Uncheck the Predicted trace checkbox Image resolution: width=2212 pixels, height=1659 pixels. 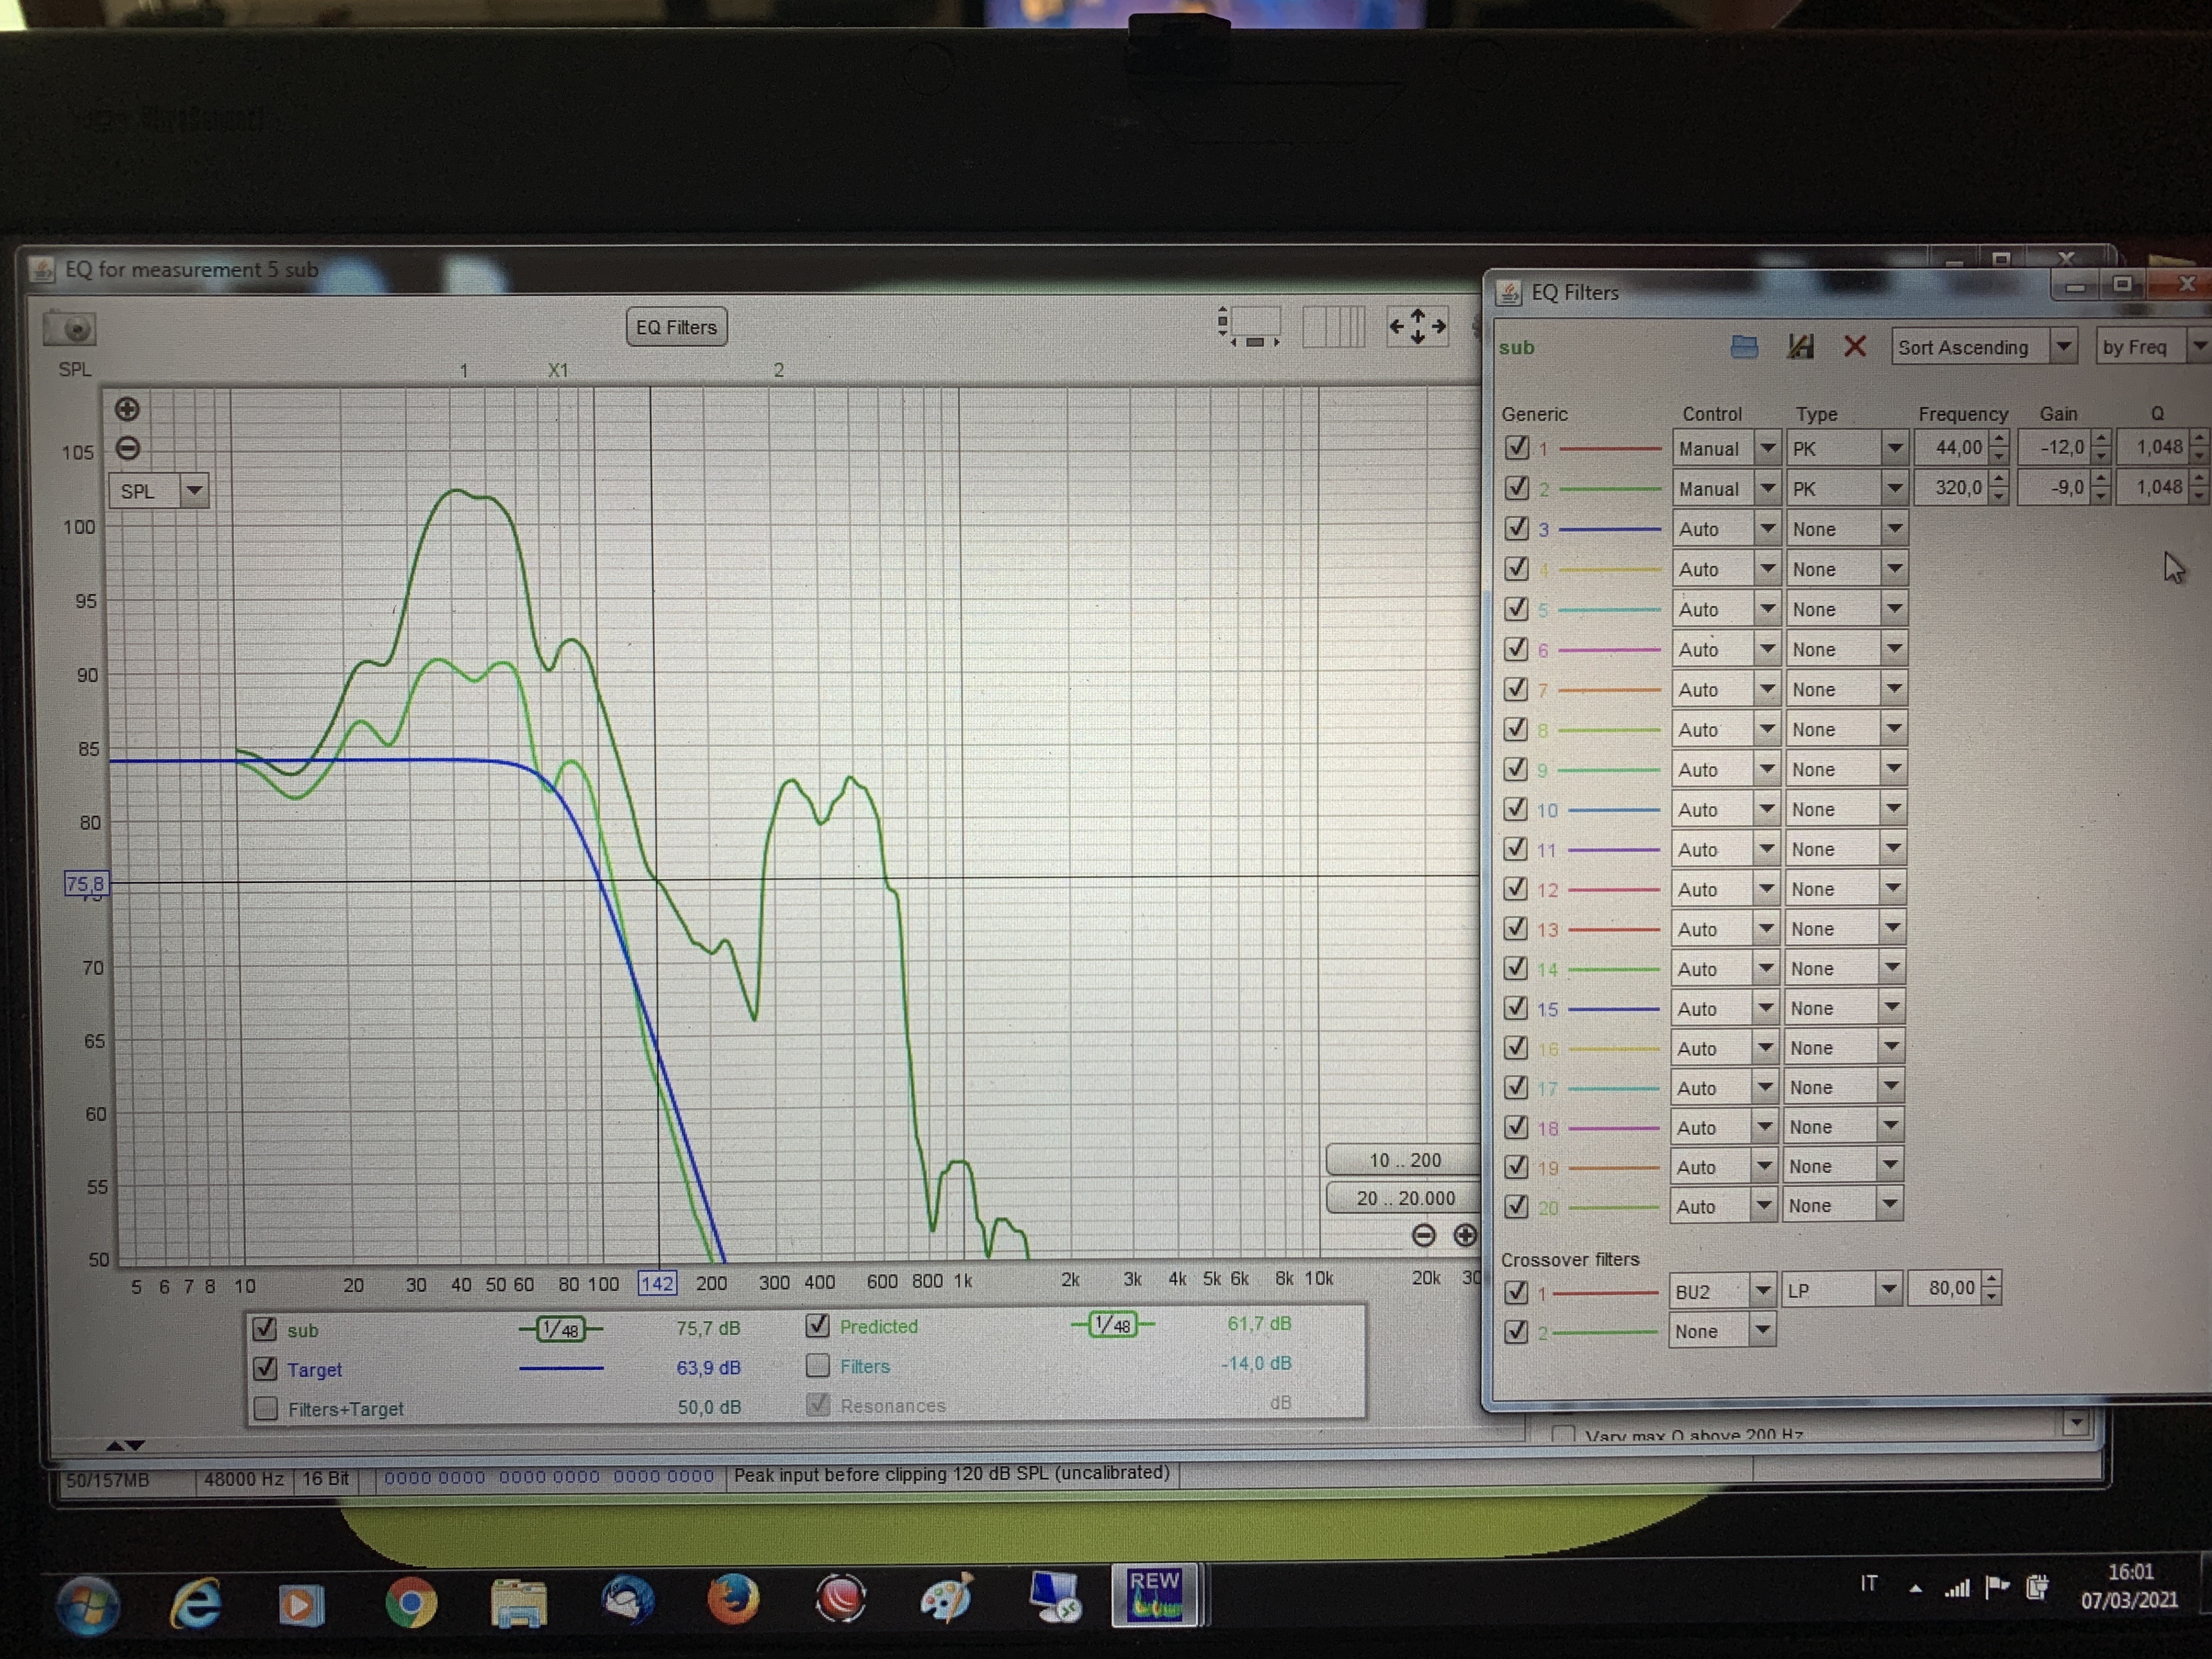pyautogui.click(x=817, y=1326)
